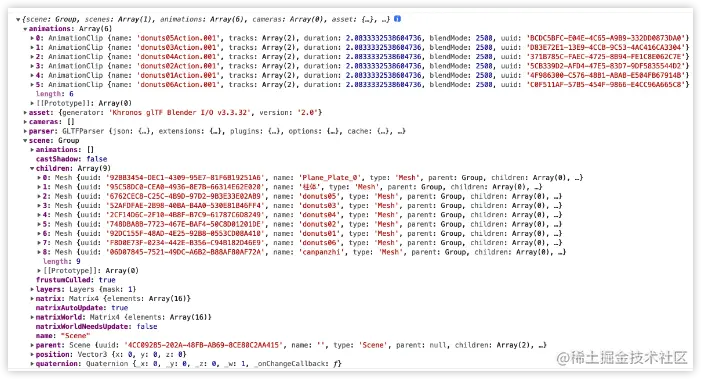Expand the position: Vector3 property
Viewport: 701px width, 379px height.
(x=33, y=354)
